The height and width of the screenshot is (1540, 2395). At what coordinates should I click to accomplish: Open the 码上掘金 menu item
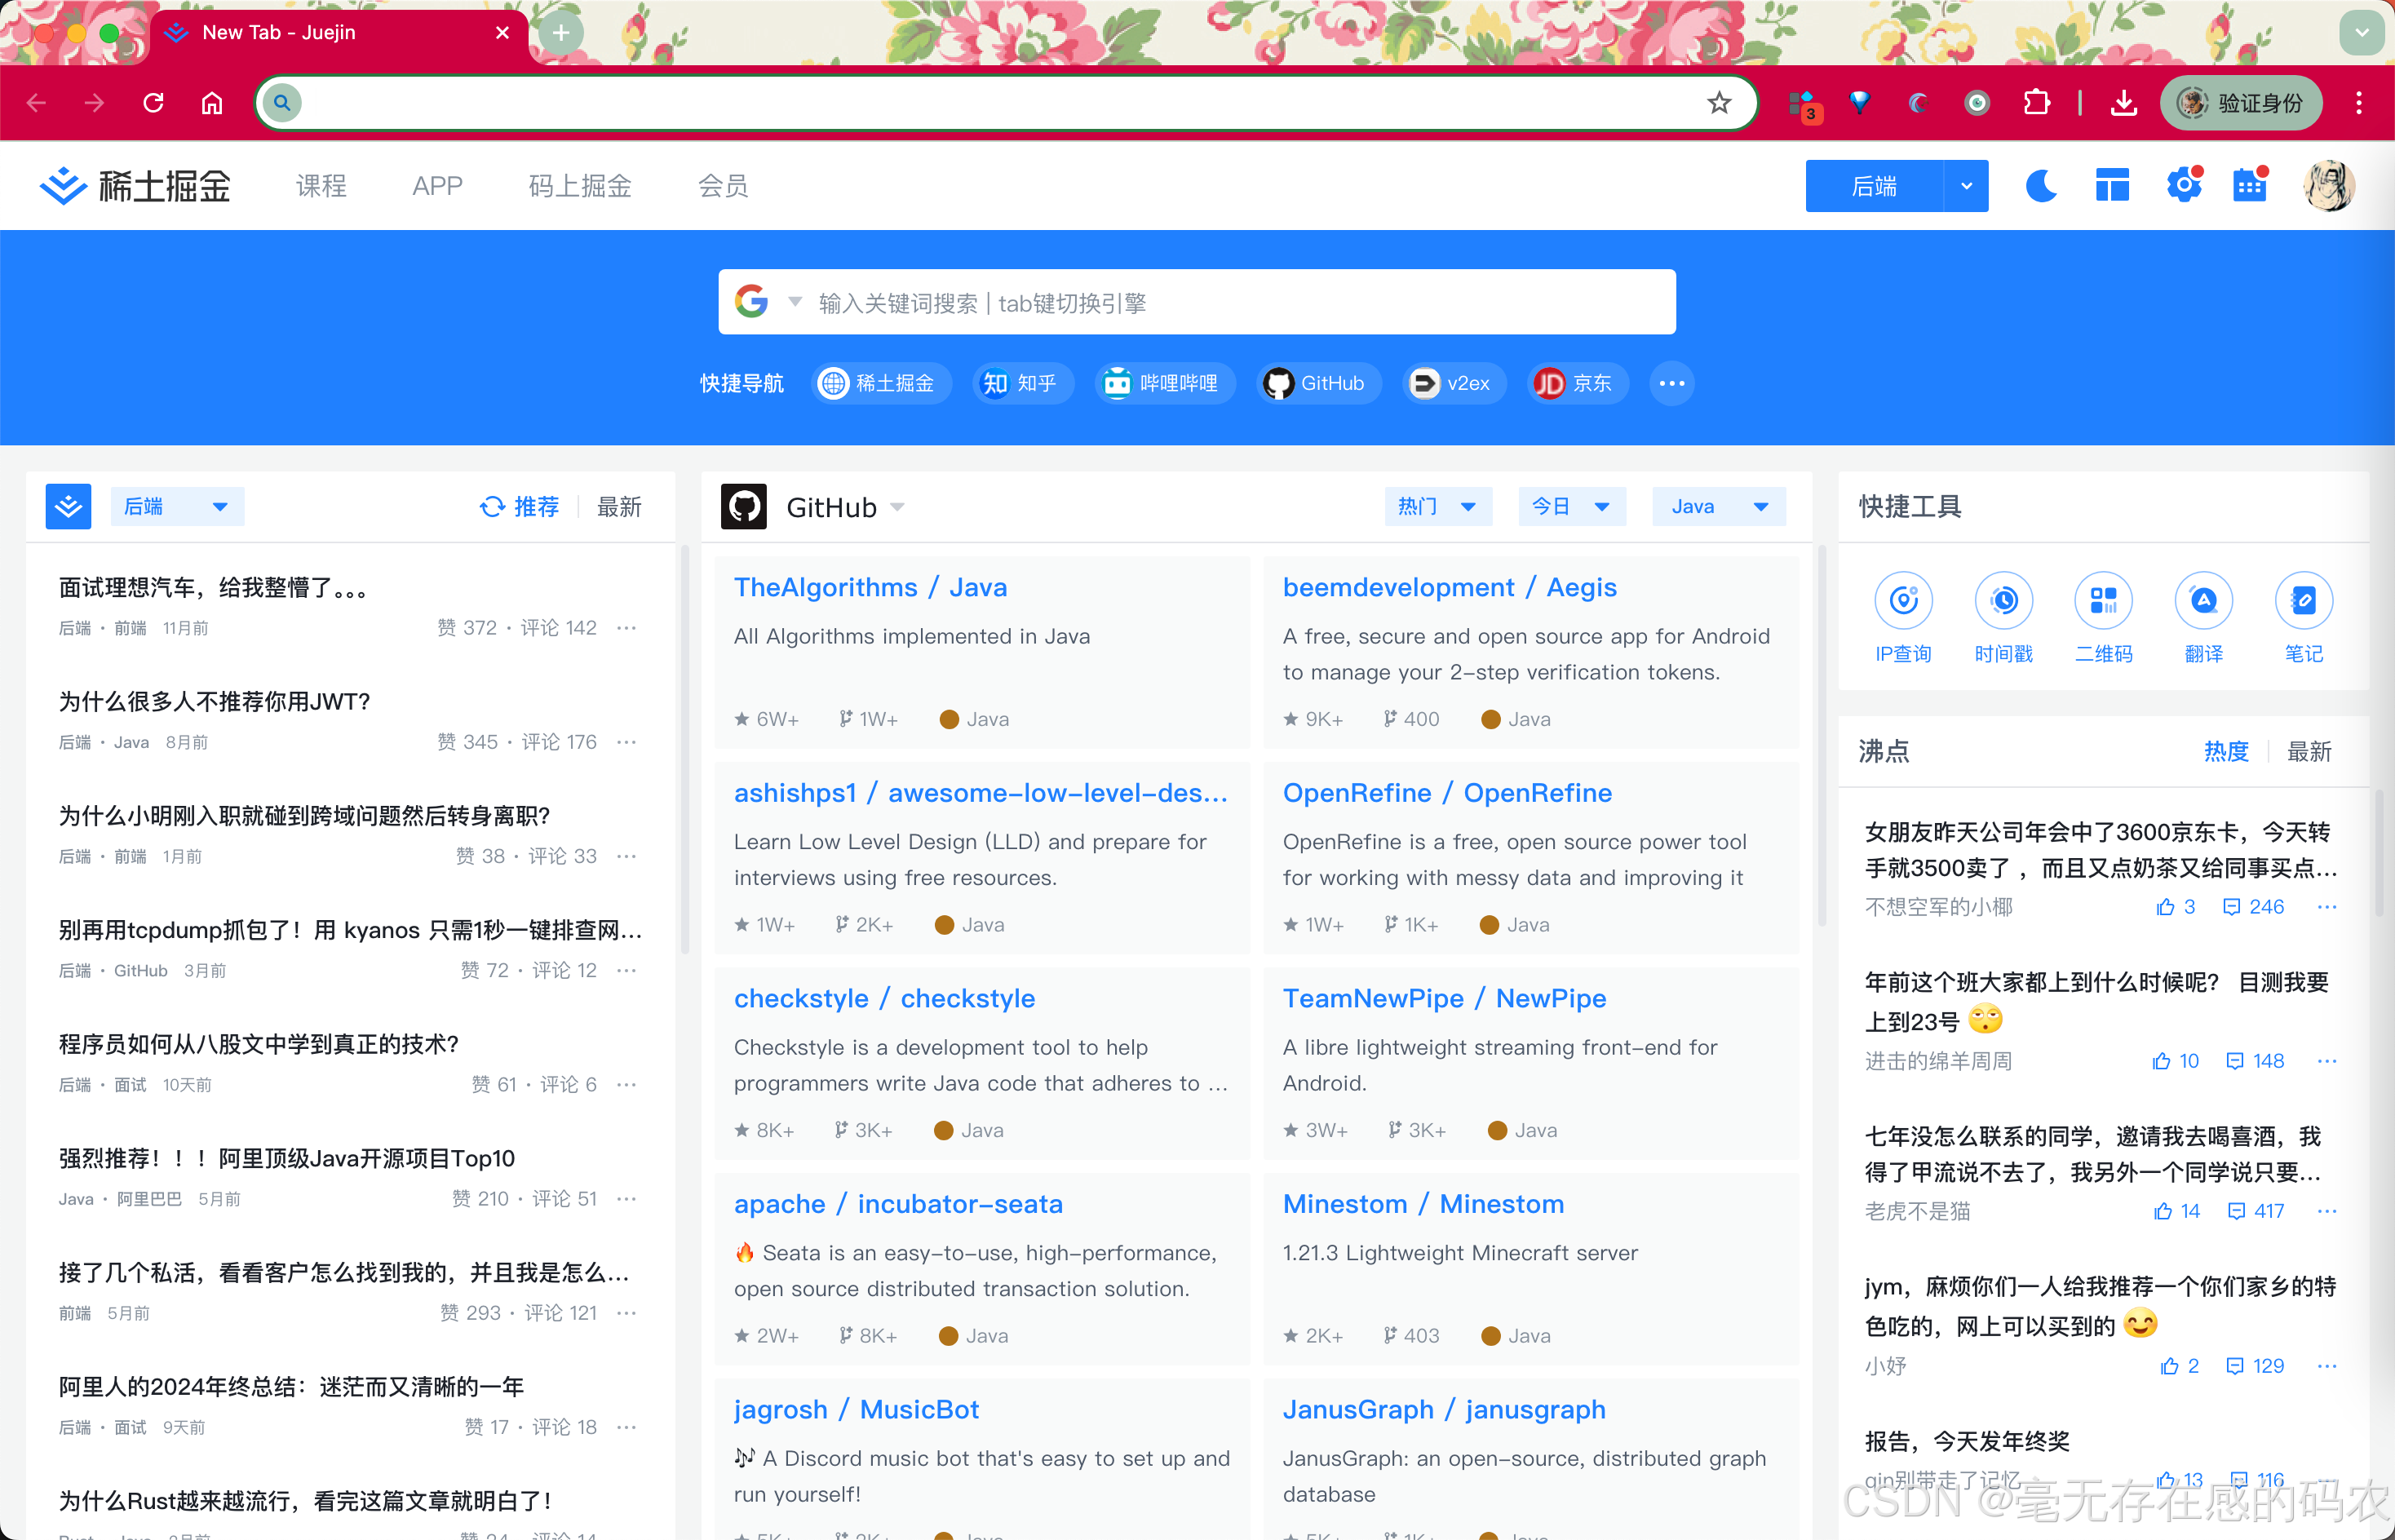coord(580,186)
